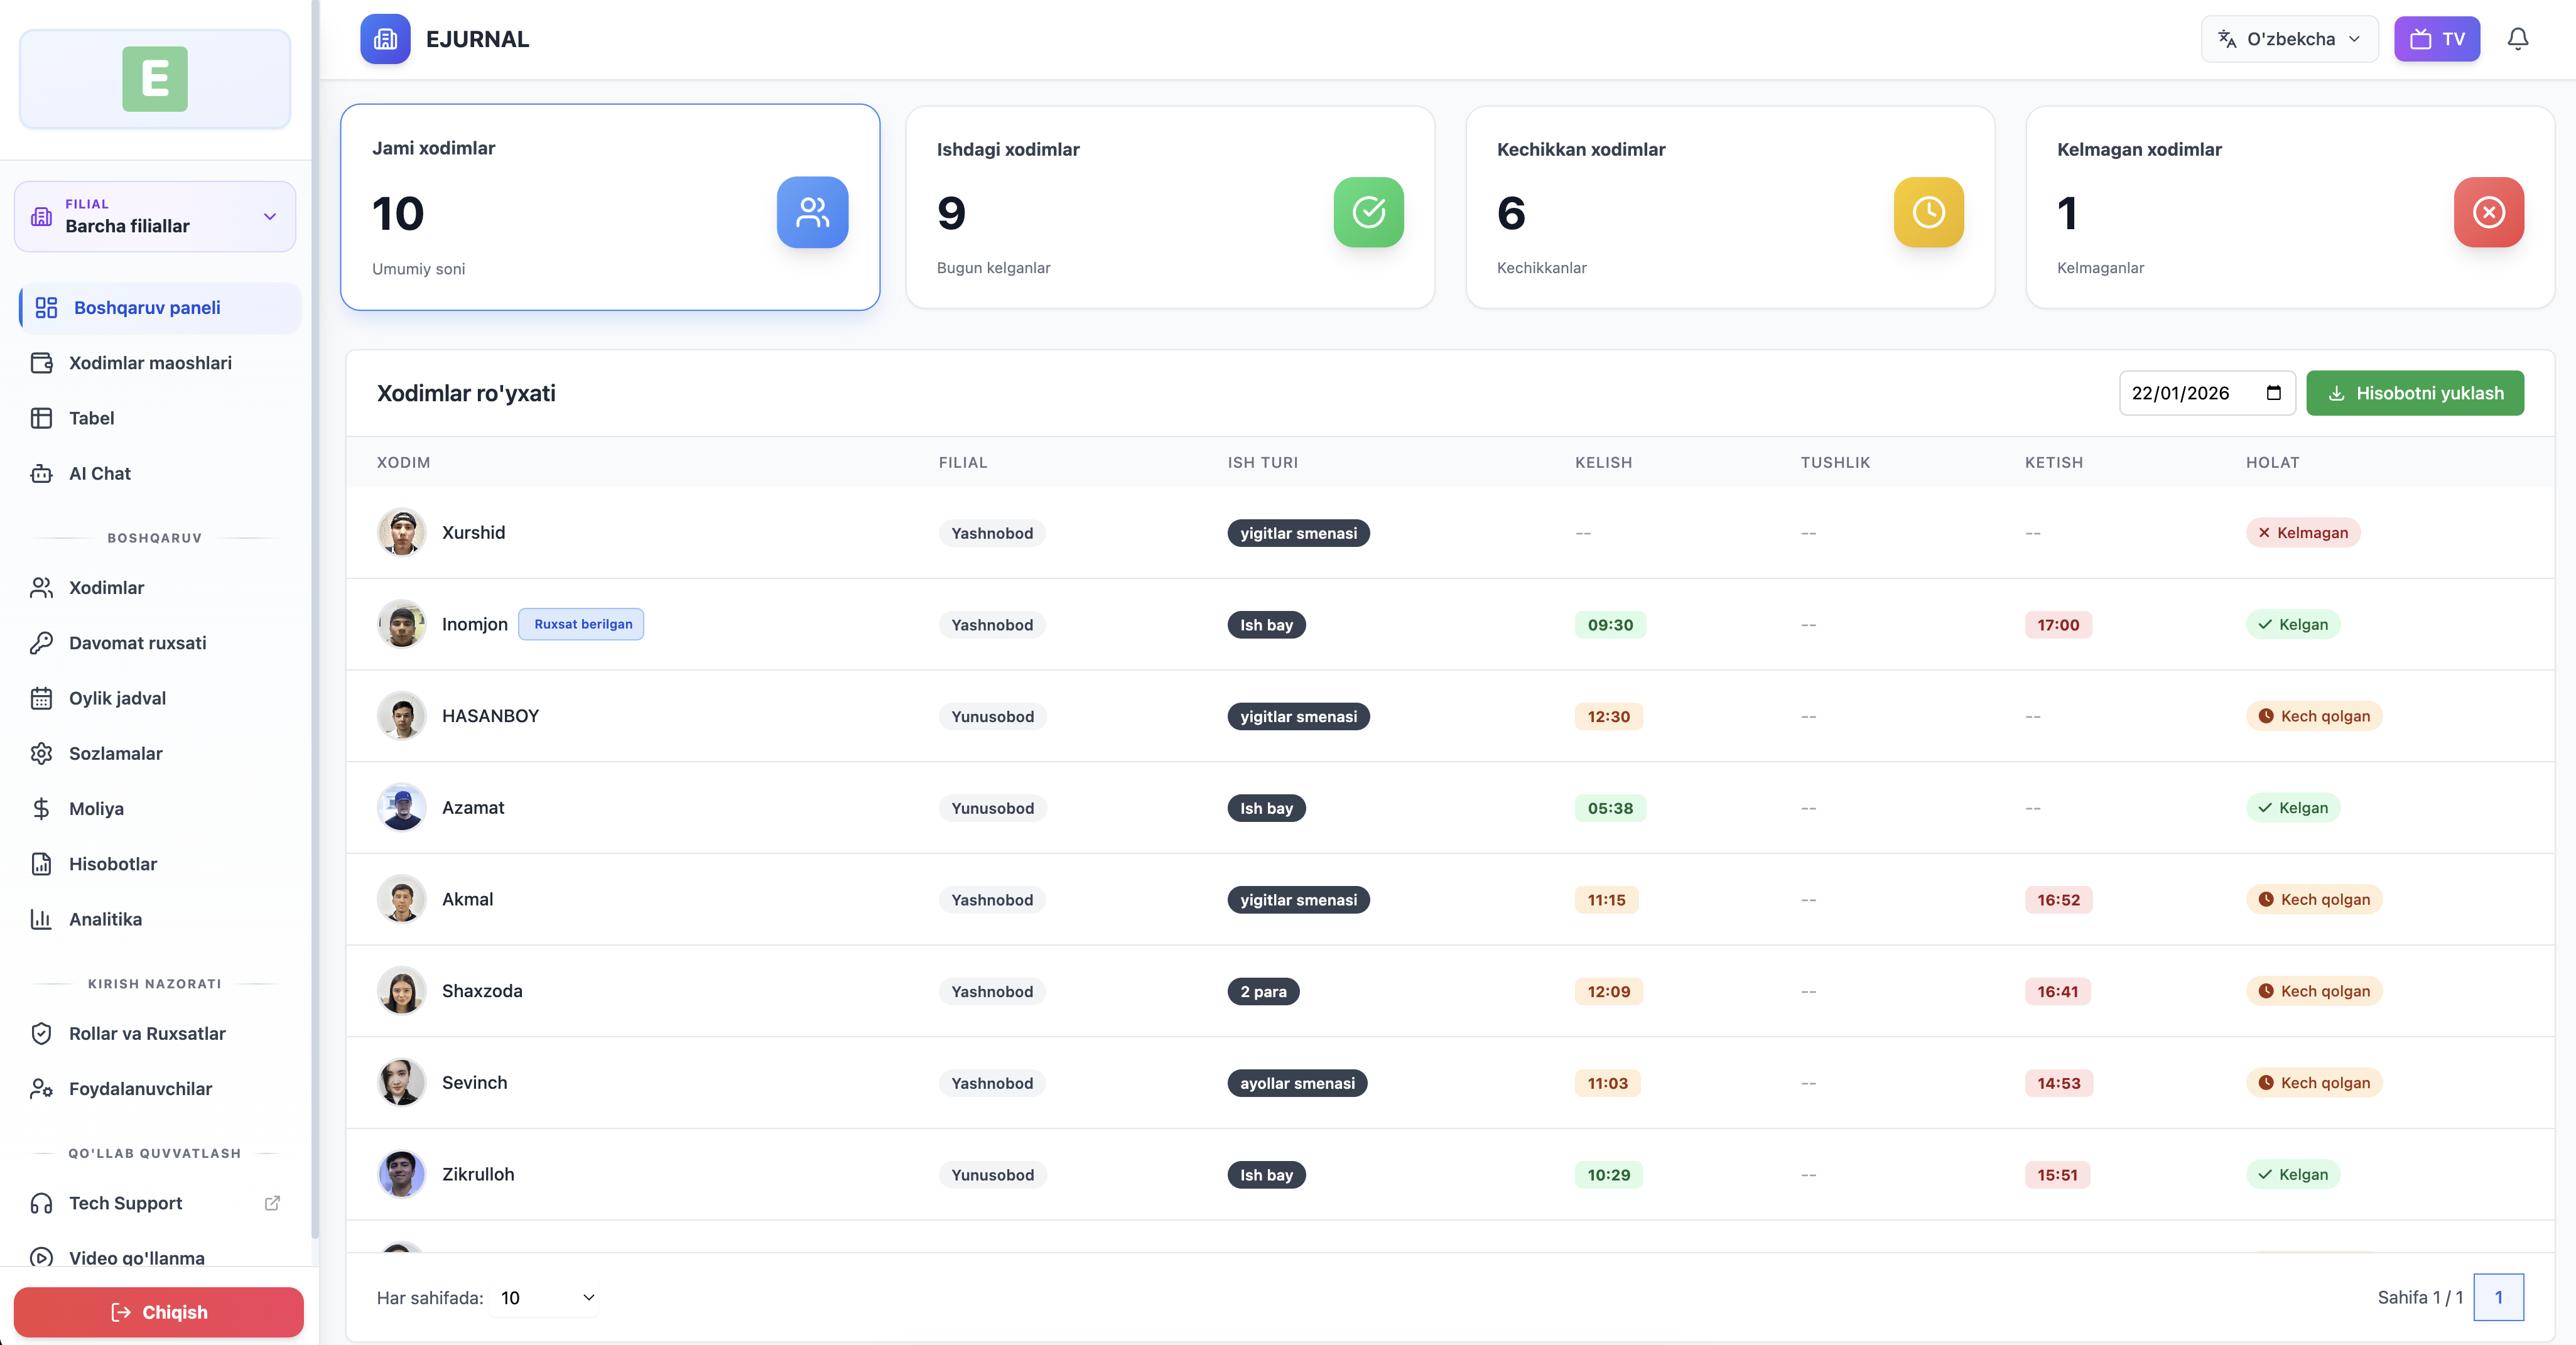2576x1345 pixels.
Task: Expand the Barcha filiallar branch selector
Action: [155, 216]
